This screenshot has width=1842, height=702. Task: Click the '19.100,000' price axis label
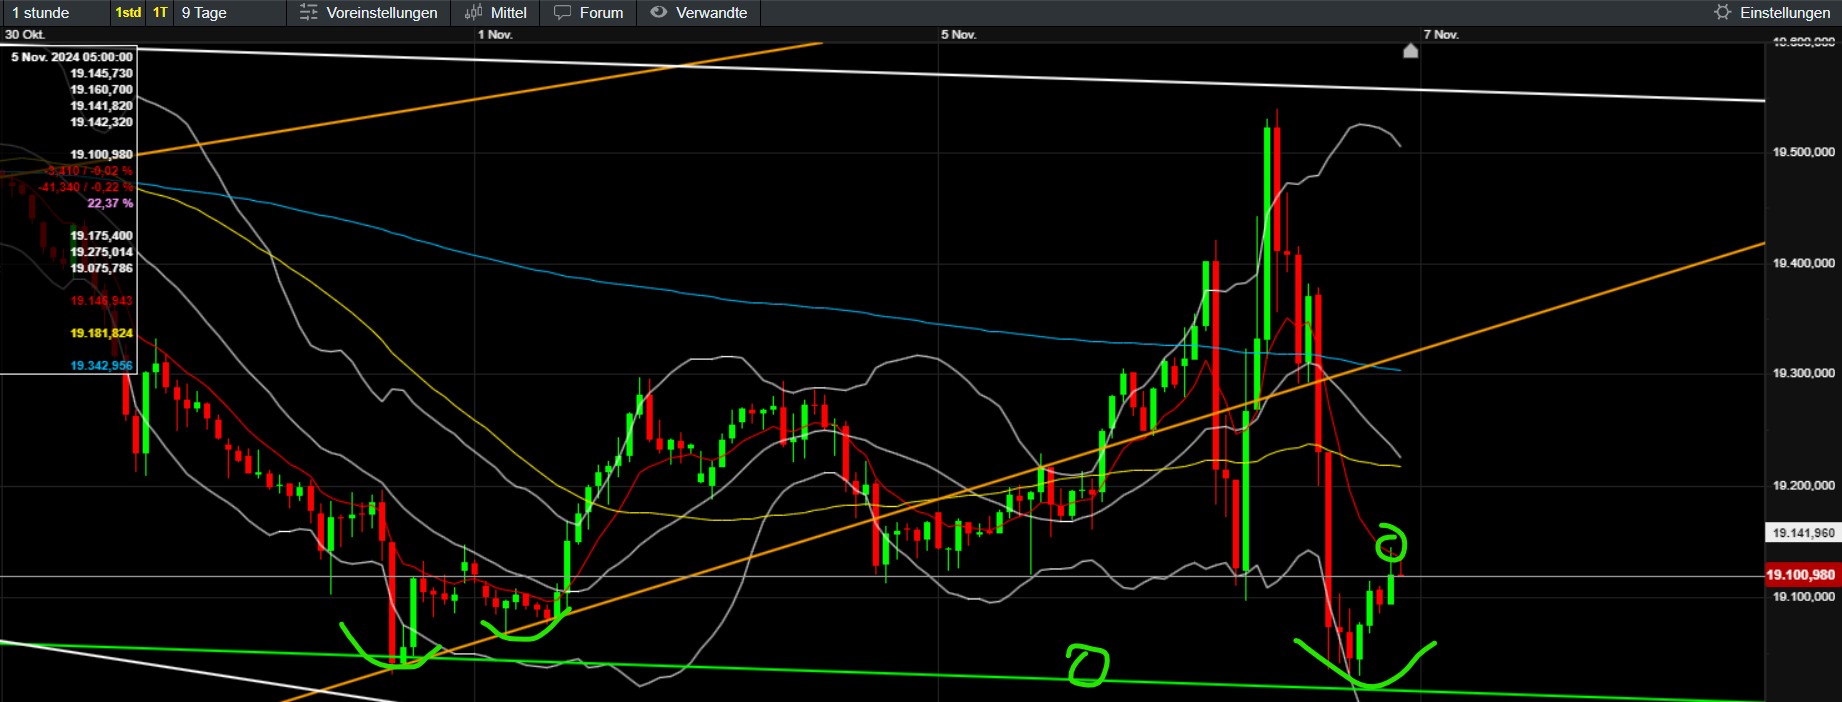[x=1804, y=597]
